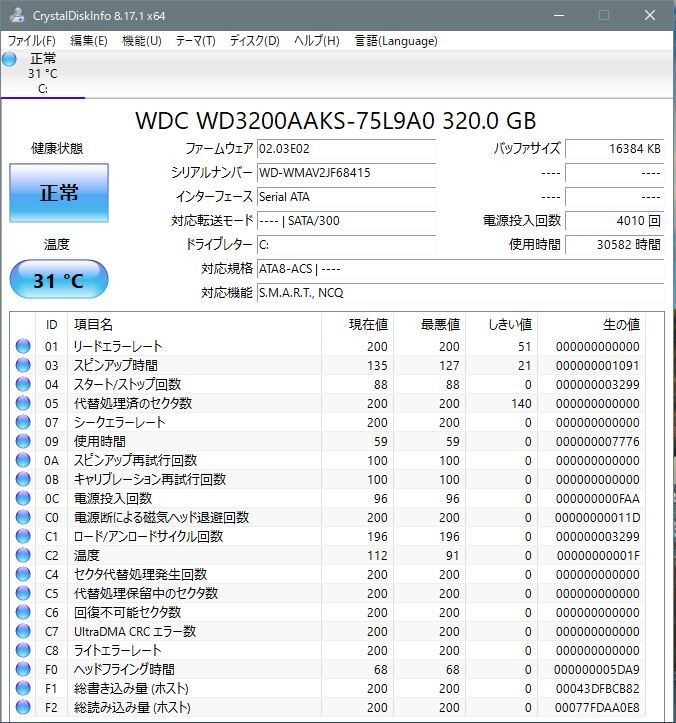The width and height of the screenshot is (676, 723).
Task: Click the status orb for 03 スピンアップ時間
Action: (x=23, y=365)
